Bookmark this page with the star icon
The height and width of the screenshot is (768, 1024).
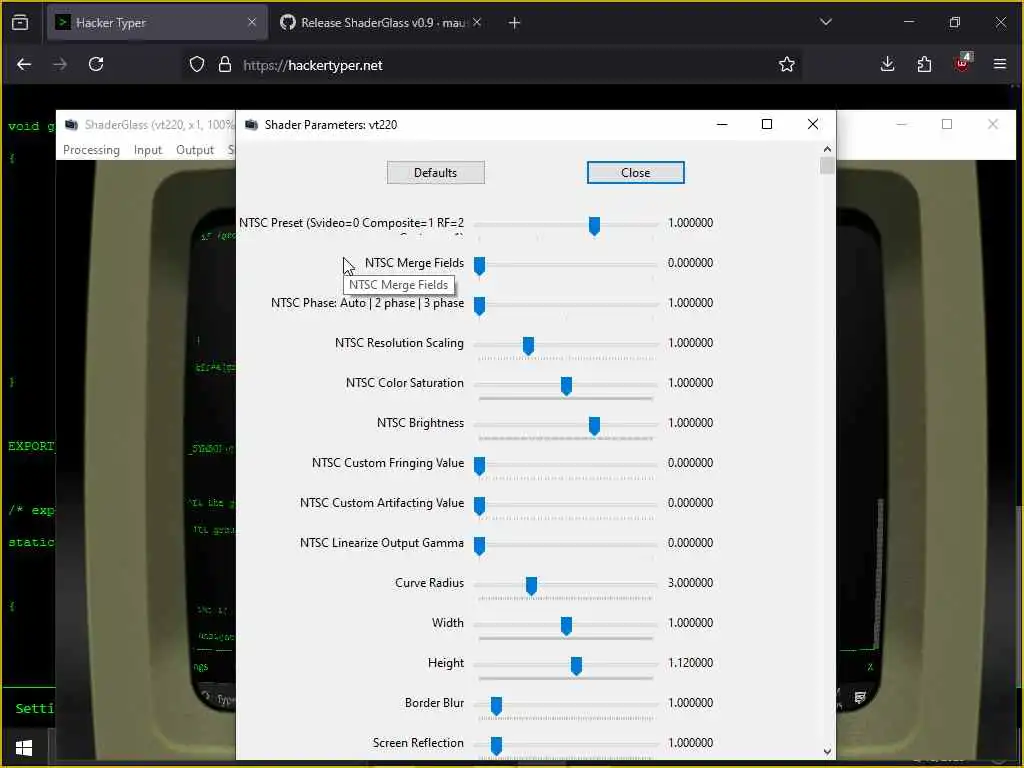[787, 64]
